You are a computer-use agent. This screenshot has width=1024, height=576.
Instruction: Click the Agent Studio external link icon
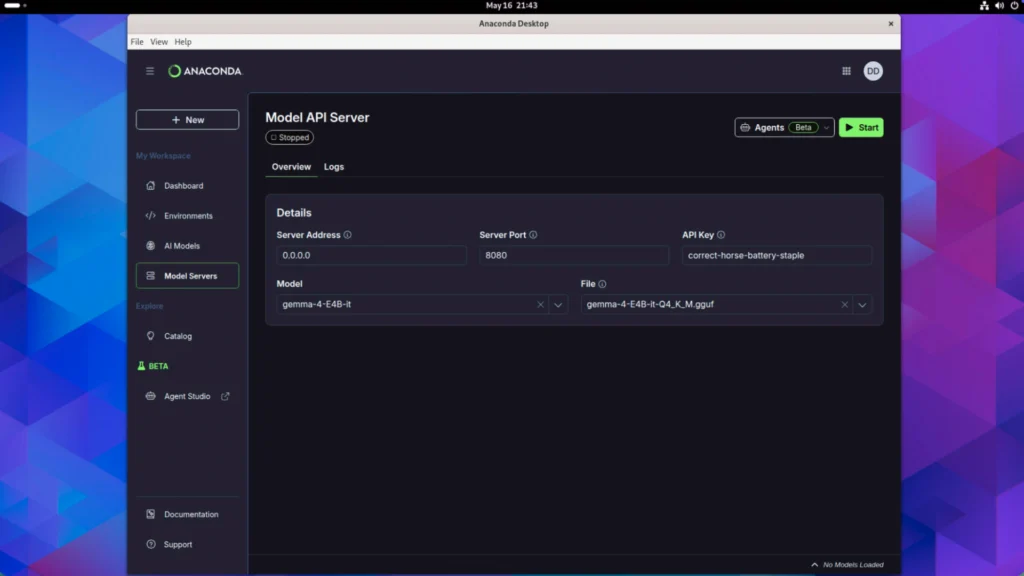point(225,396)
